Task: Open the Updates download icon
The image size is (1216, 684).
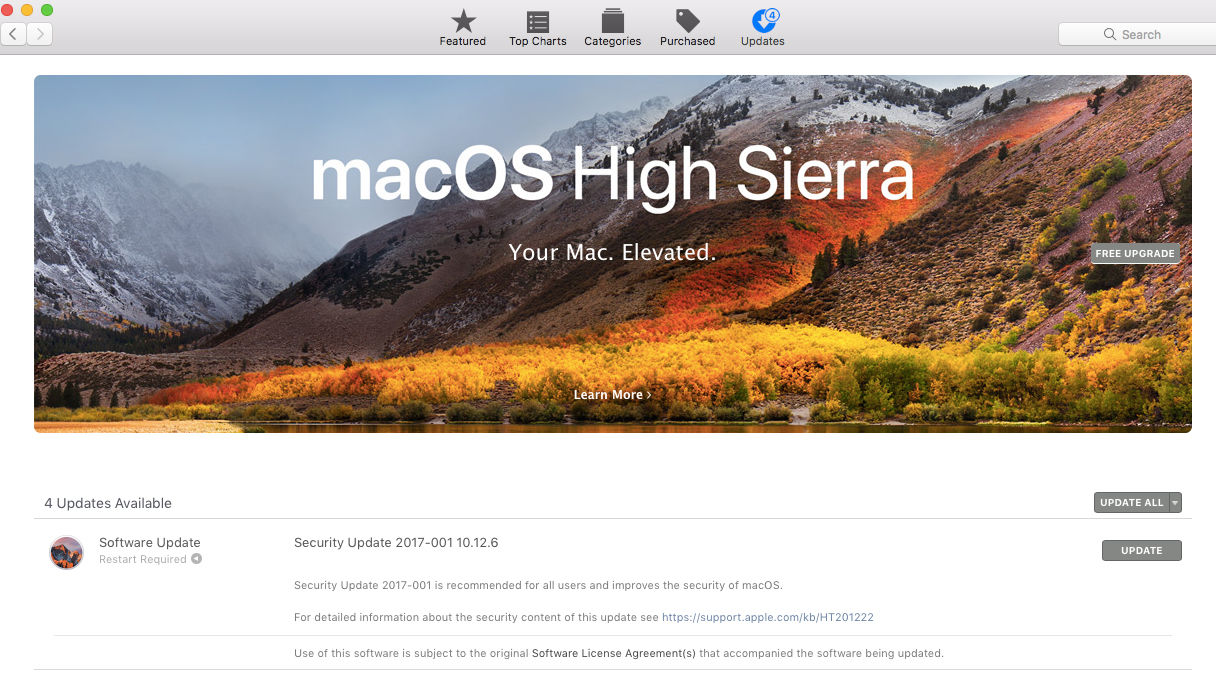Action: (763, 21)
